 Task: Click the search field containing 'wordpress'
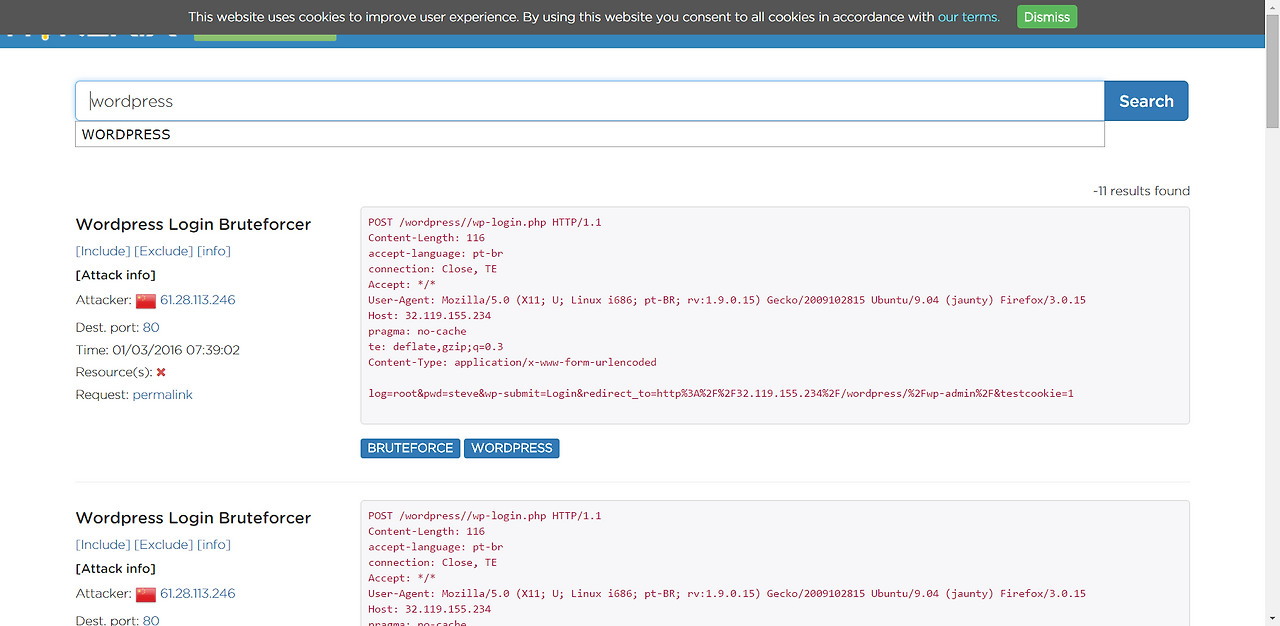[590, 101]
